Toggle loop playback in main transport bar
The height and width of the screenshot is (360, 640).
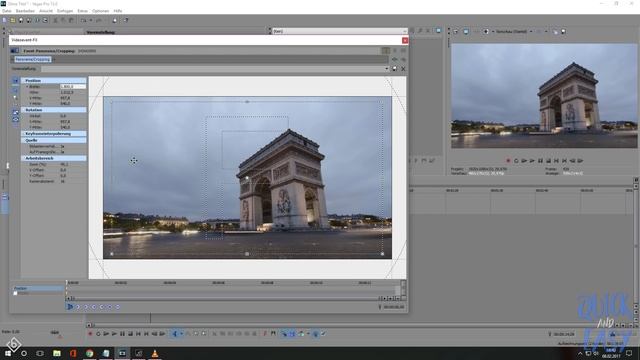pos(98,333)
